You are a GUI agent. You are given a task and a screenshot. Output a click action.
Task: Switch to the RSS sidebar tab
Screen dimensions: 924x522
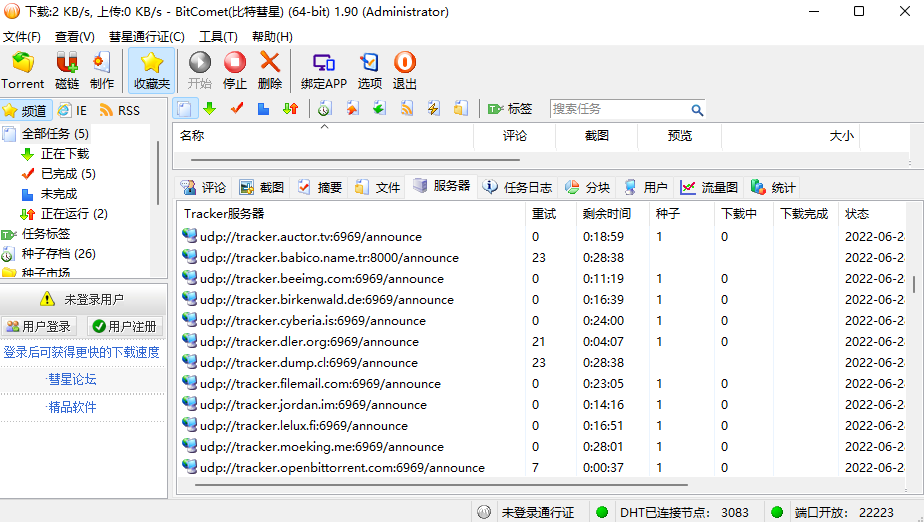coord(120,110)
